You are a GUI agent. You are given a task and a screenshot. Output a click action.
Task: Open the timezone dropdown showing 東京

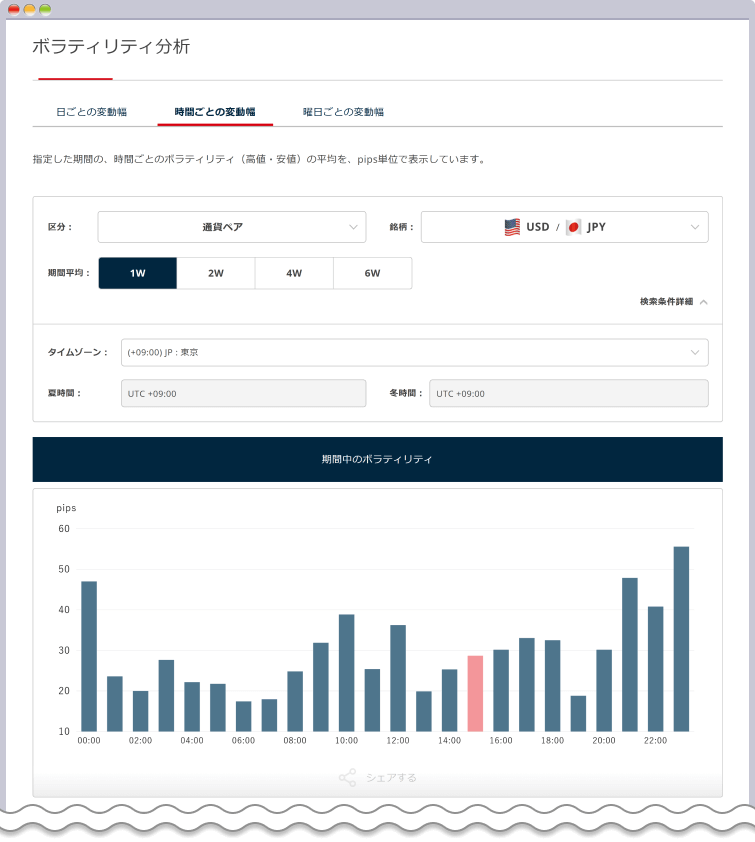tap(414, 352)
